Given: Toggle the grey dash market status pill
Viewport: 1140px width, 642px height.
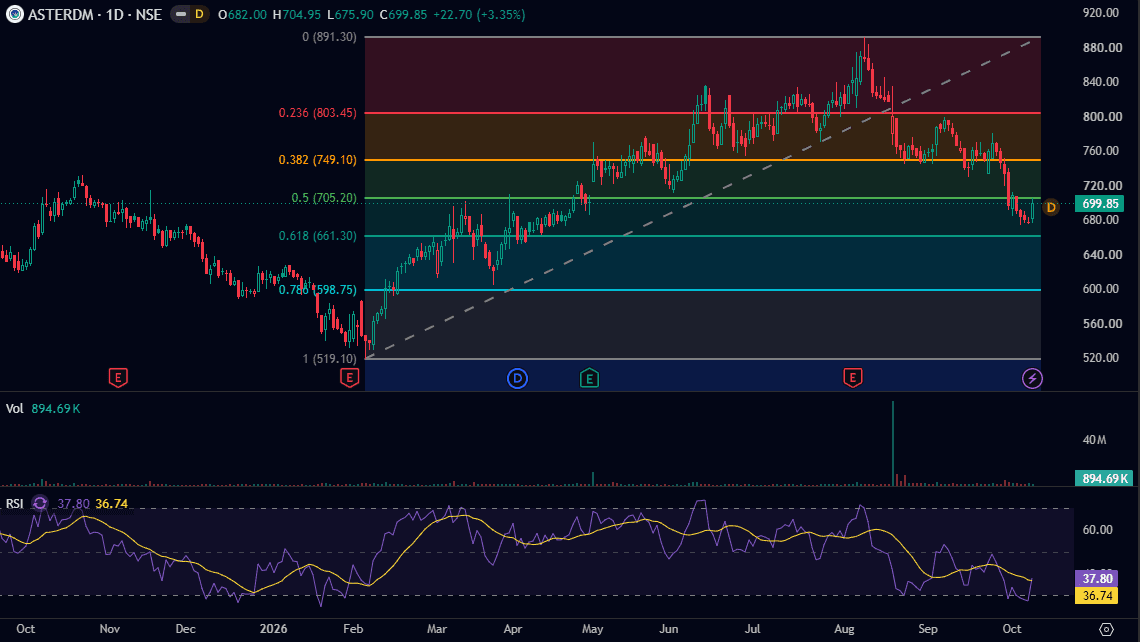Looking at the screenshot, I should coord(180,14).
